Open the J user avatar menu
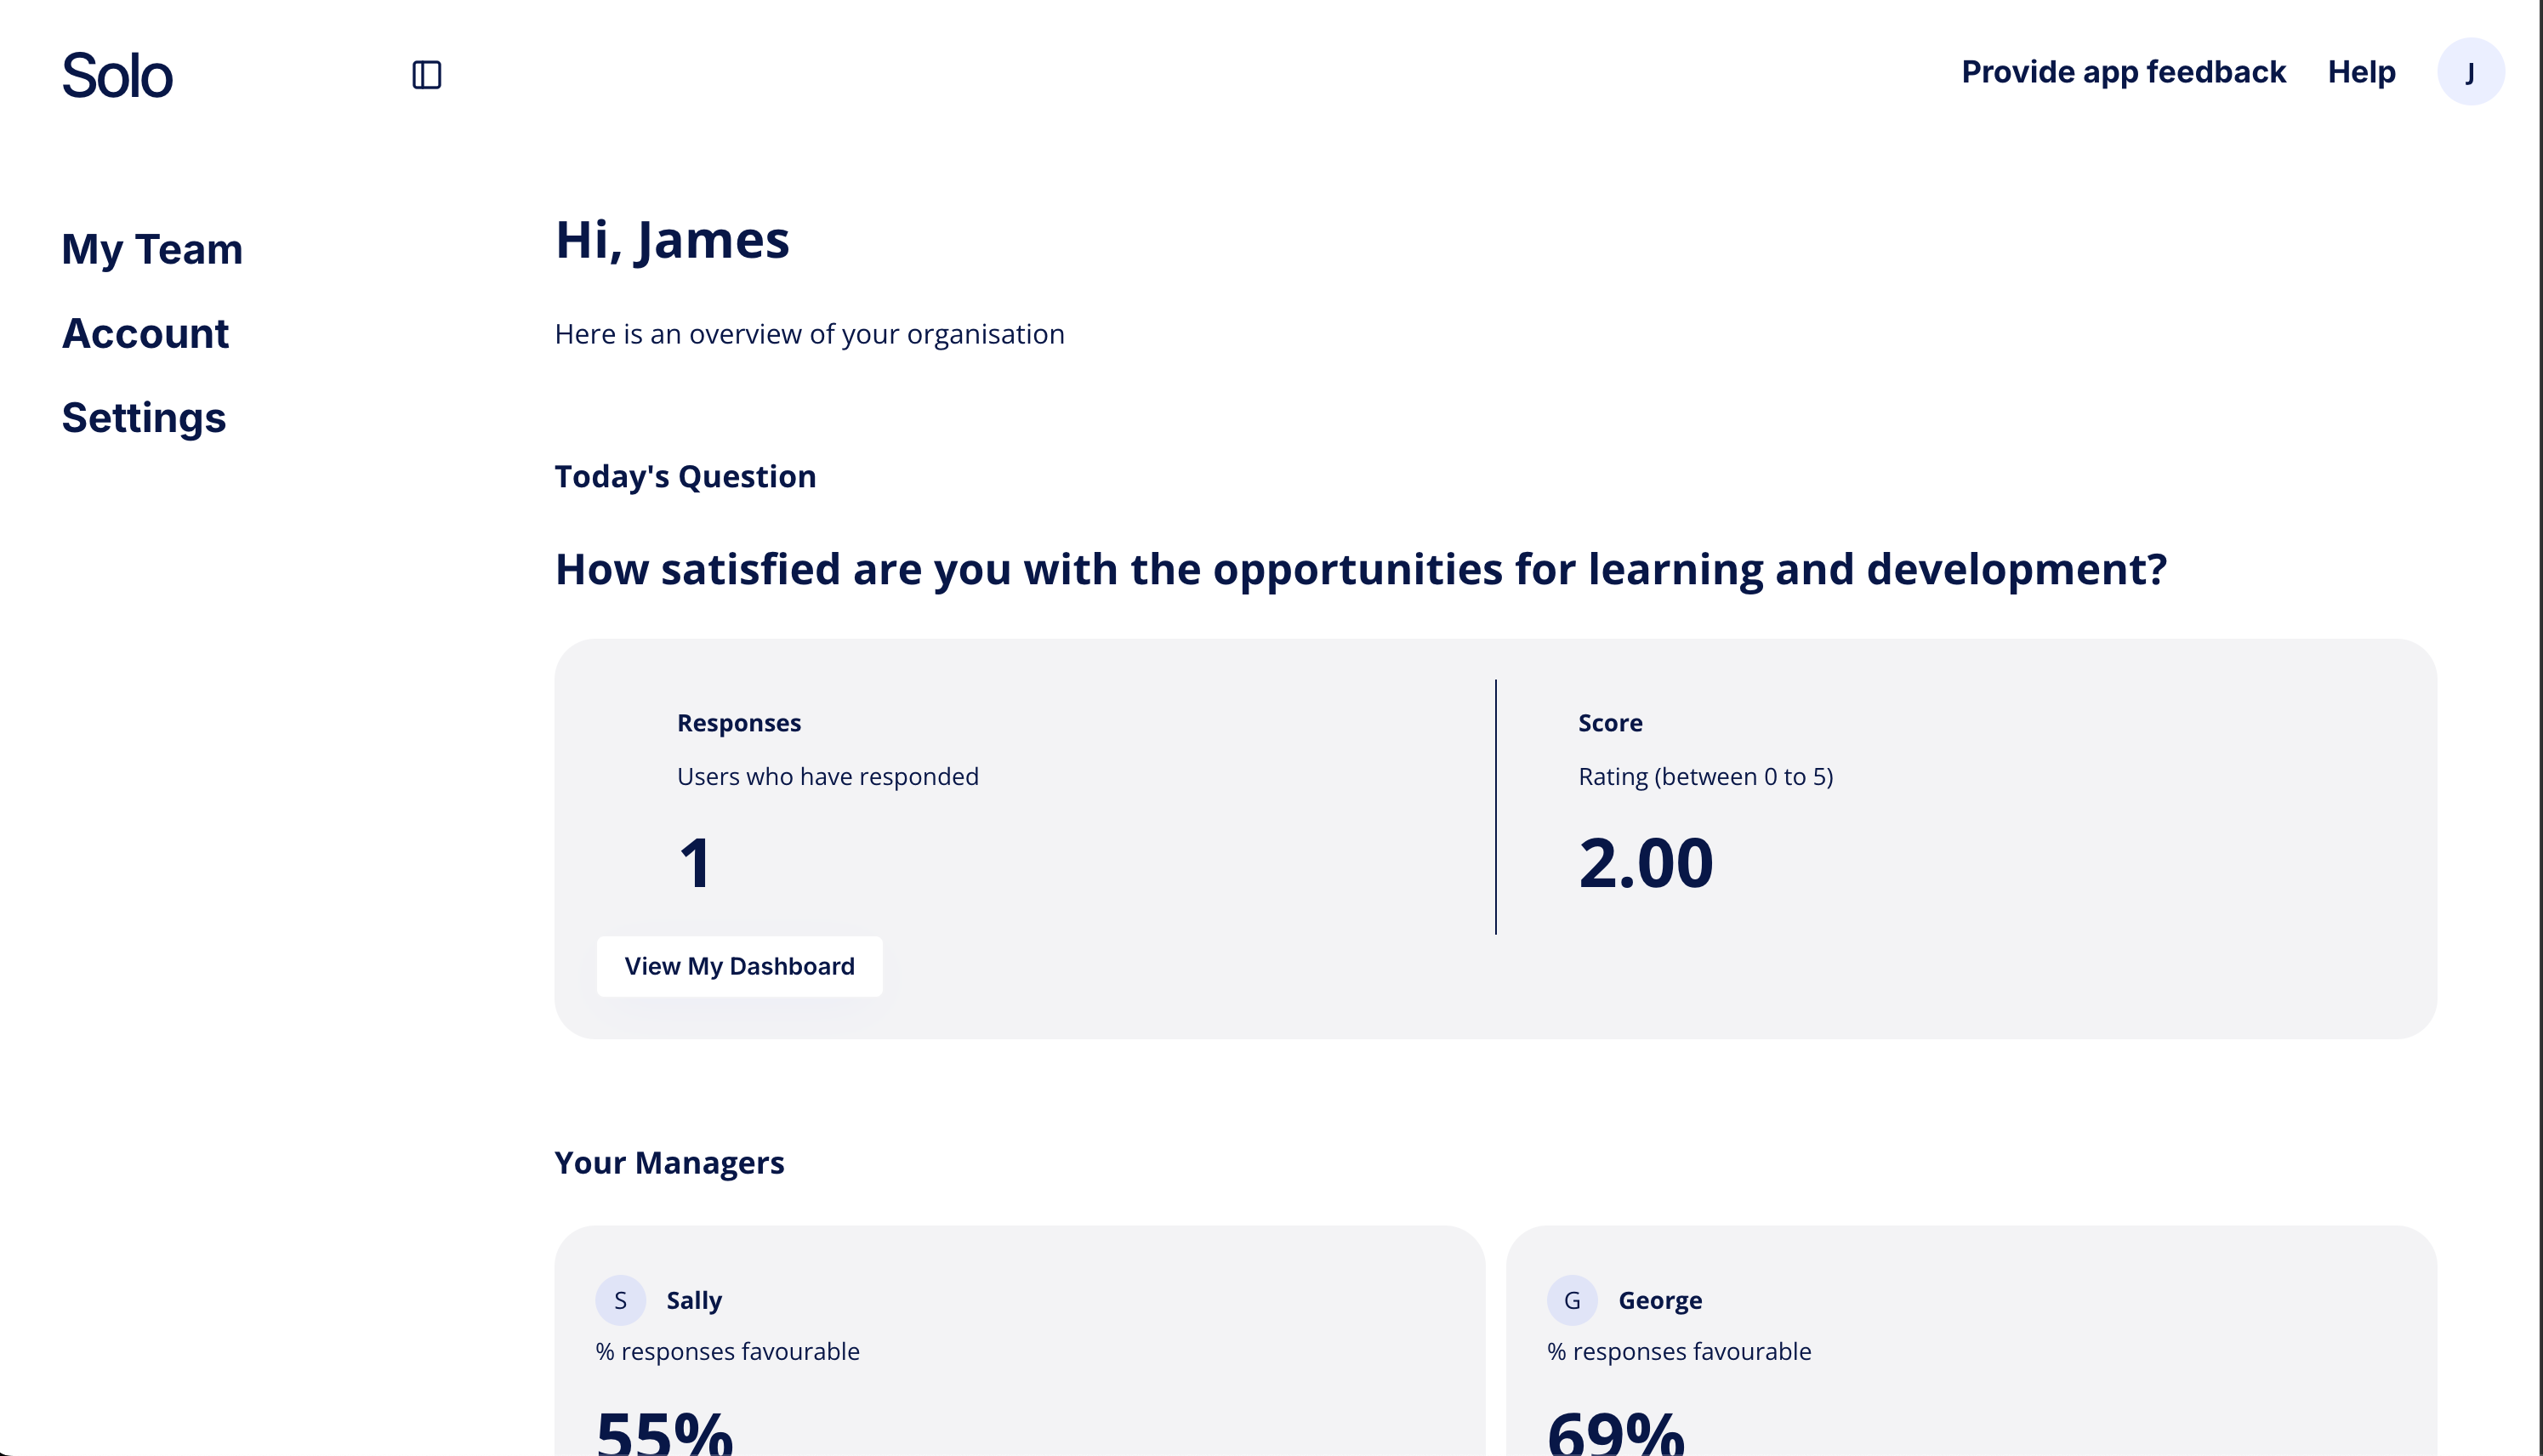This screenshot has width=2543, height=1456. click(2470, 72)
